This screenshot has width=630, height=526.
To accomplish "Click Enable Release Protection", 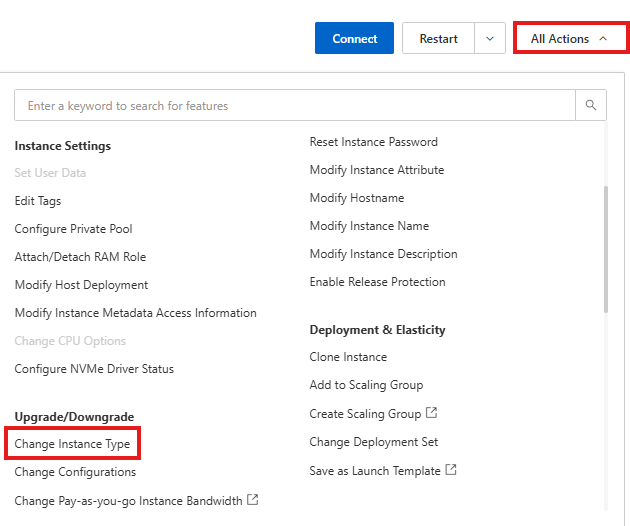I will tap(377, 282).
